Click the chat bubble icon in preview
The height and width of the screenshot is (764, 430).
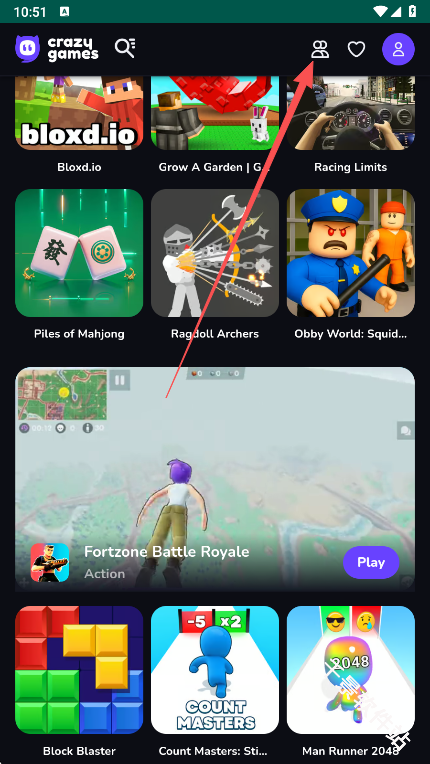pos(405,431)
